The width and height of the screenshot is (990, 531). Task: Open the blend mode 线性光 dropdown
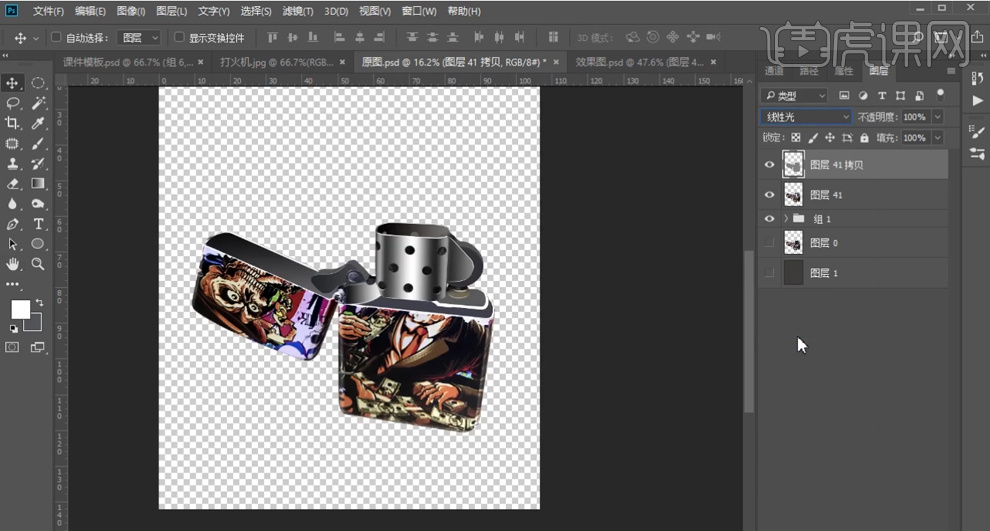click(x=806, y=117)
